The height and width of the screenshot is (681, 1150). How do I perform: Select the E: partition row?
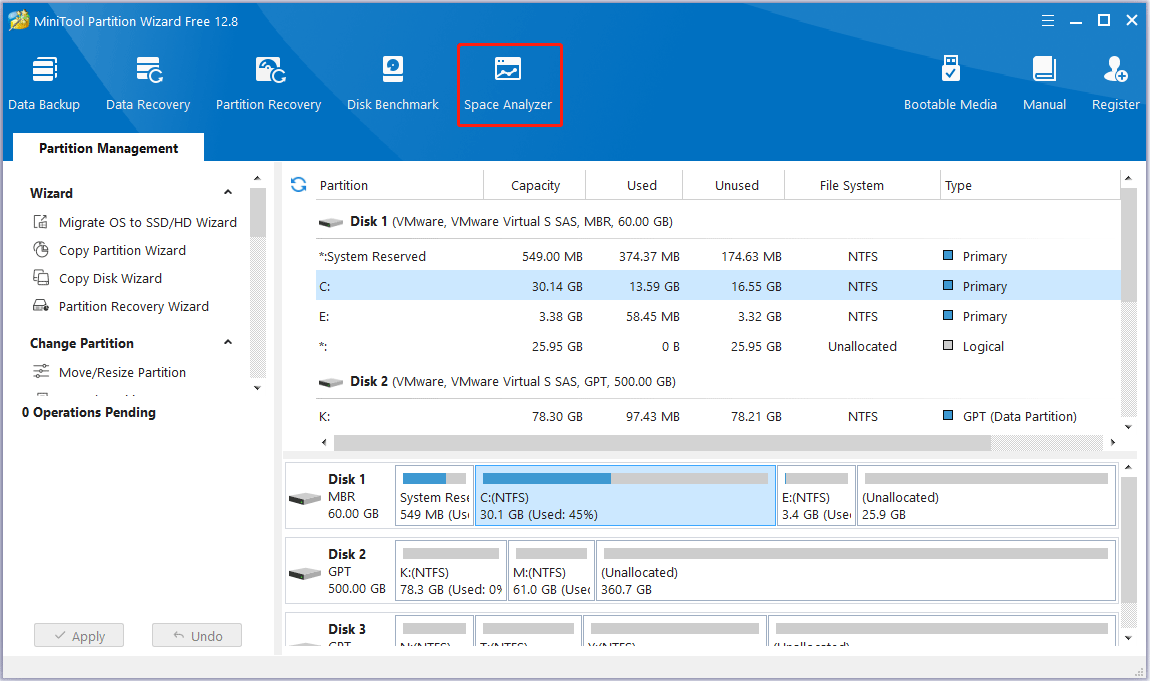coord(718,316)
